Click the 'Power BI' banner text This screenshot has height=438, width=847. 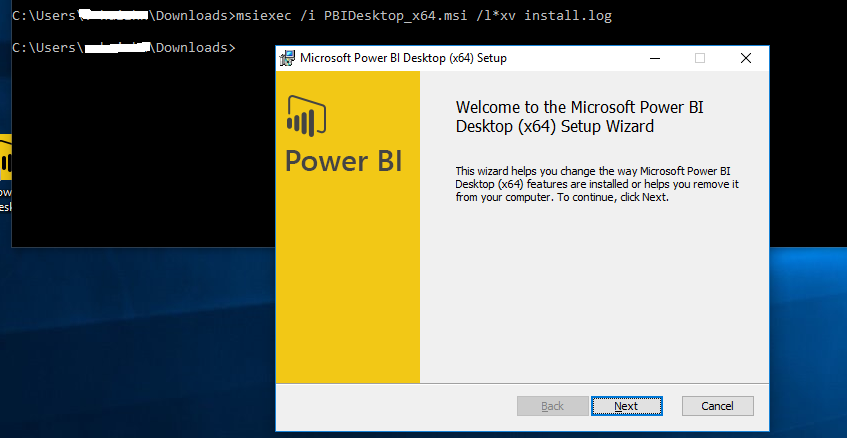click(344, 161)
